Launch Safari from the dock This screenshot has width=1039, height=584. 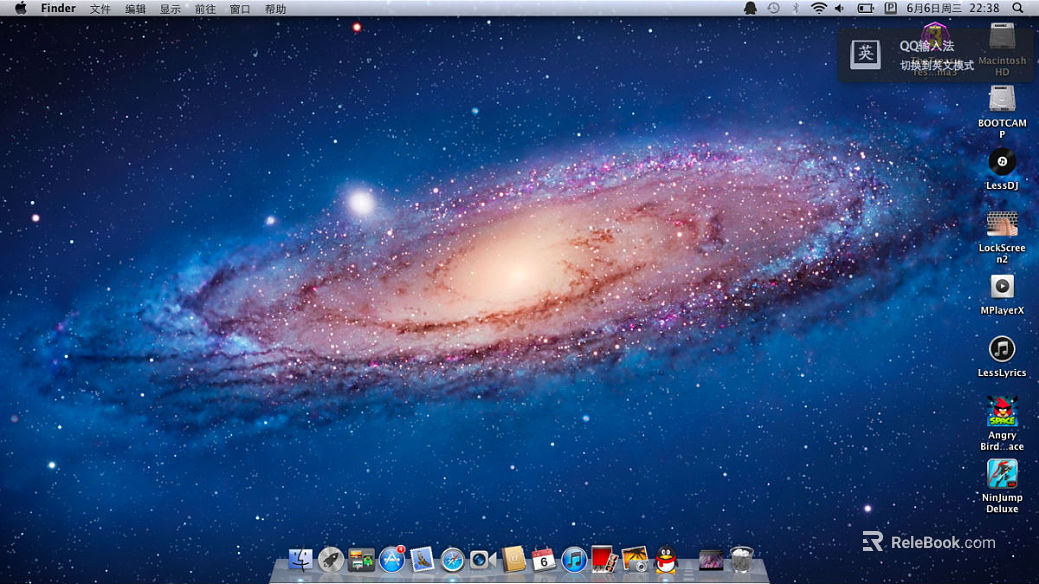(453, 560)
